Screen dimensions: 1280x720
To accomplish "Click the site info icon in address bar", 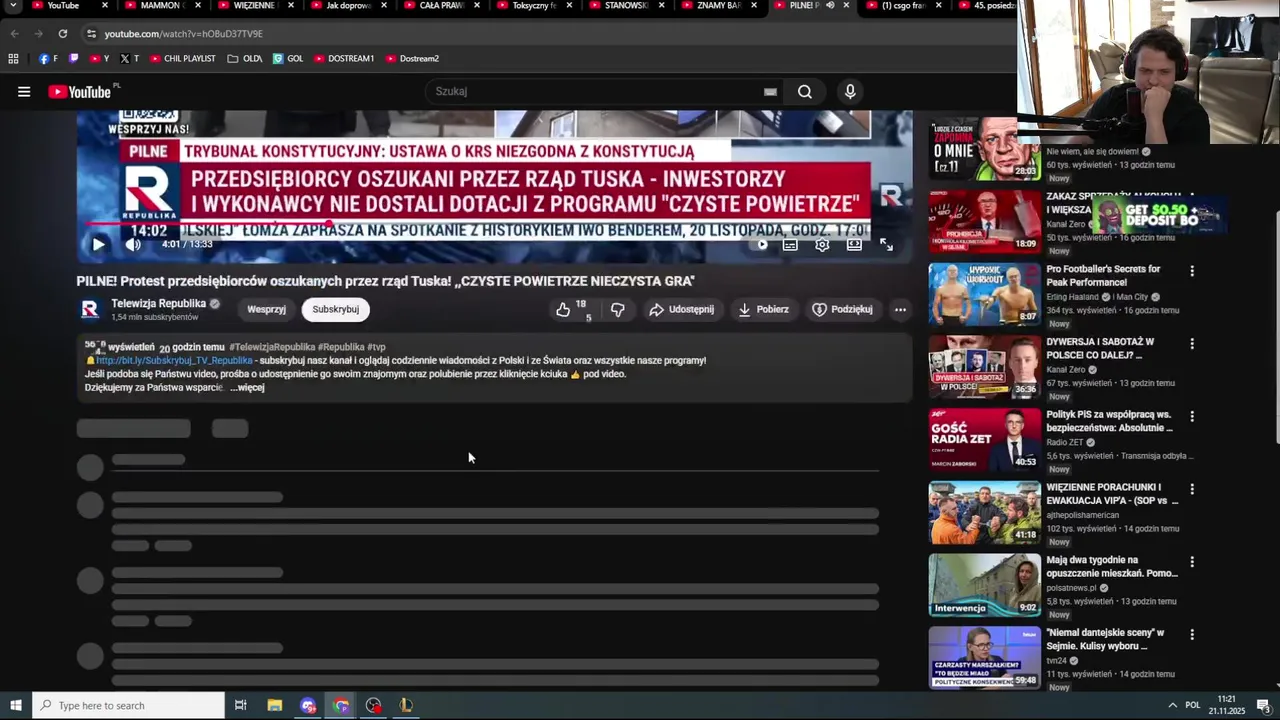I will [91, 34].
